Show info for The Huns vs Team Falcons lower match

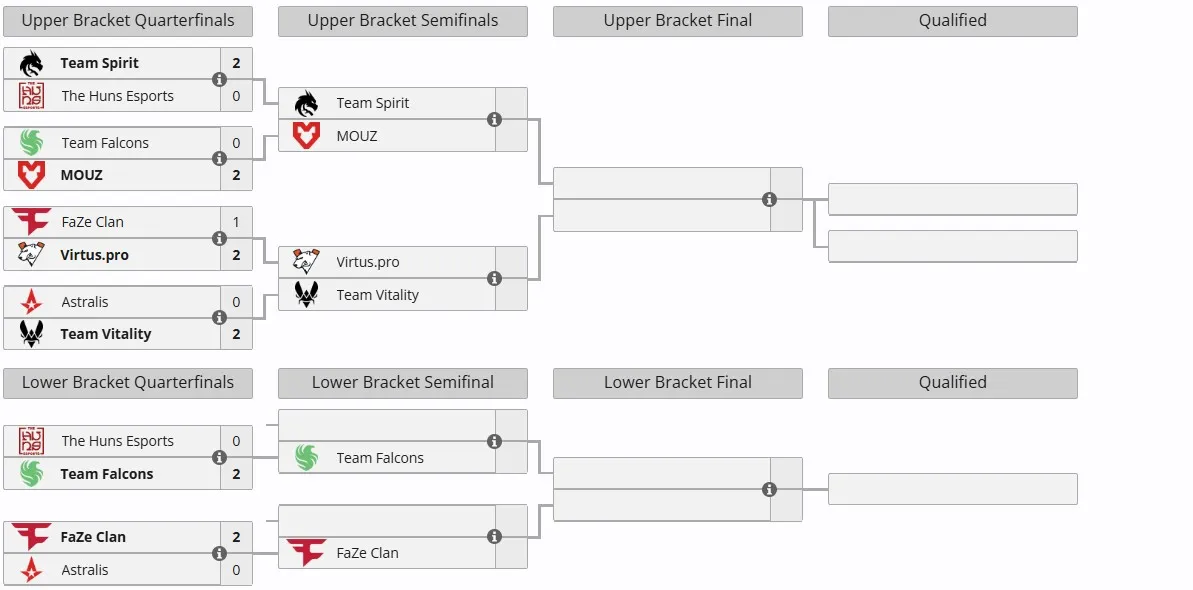tap(219, 457)
